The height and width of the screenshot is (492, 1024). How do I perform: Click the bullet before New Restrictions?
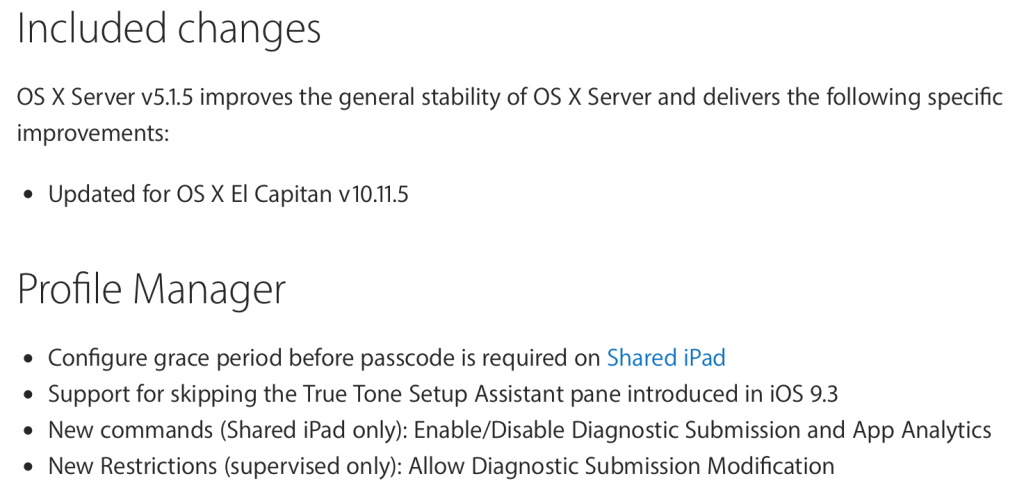click(28, 467)
